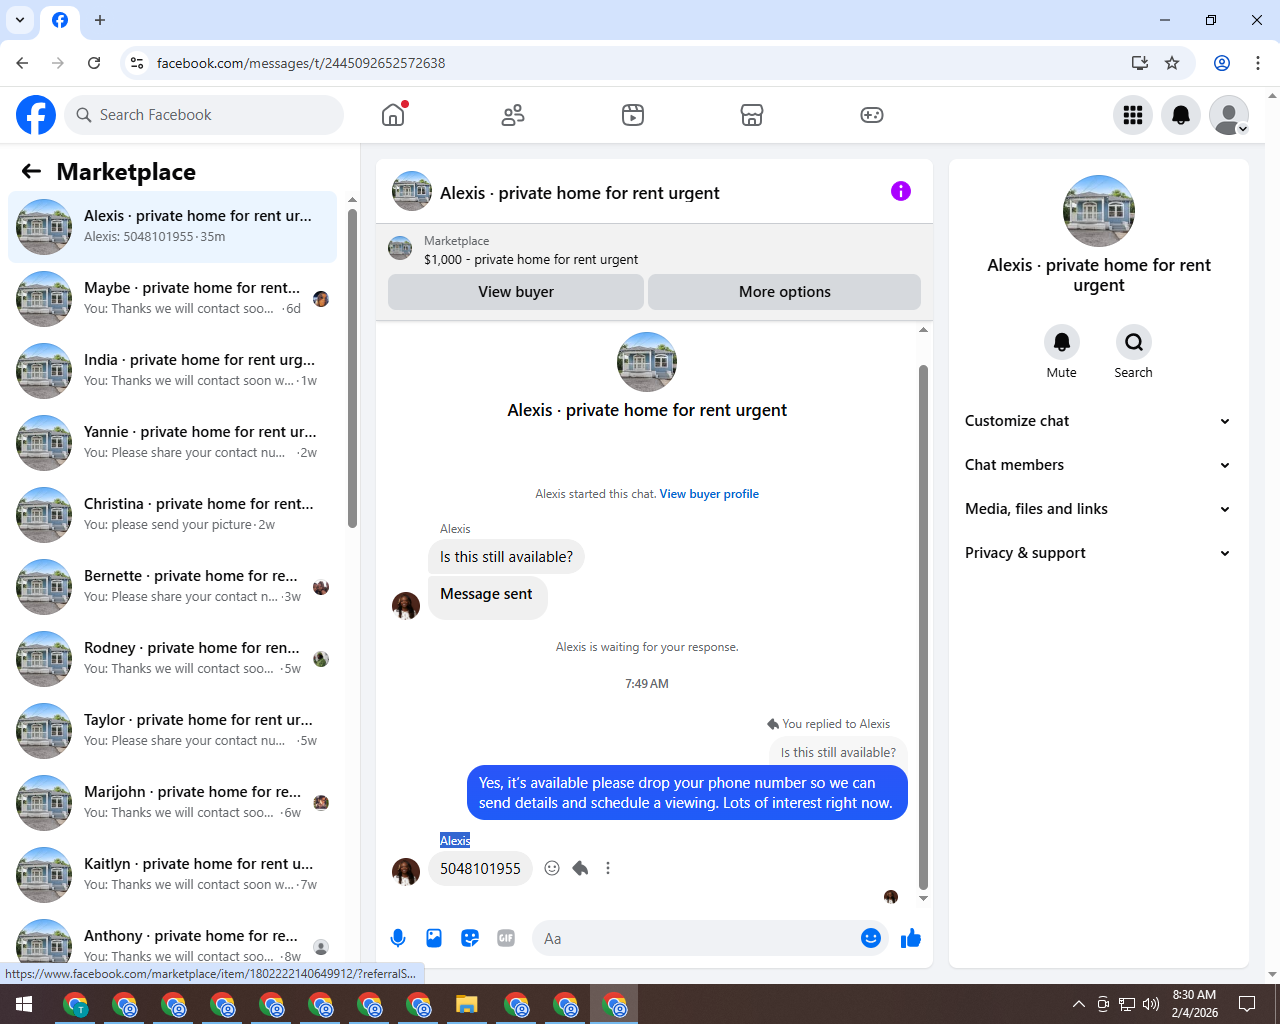Image resolution: width=1280 pixels, height=1024 pixels.
Task: Open the Home feed icon
Action: click(393, 115)
